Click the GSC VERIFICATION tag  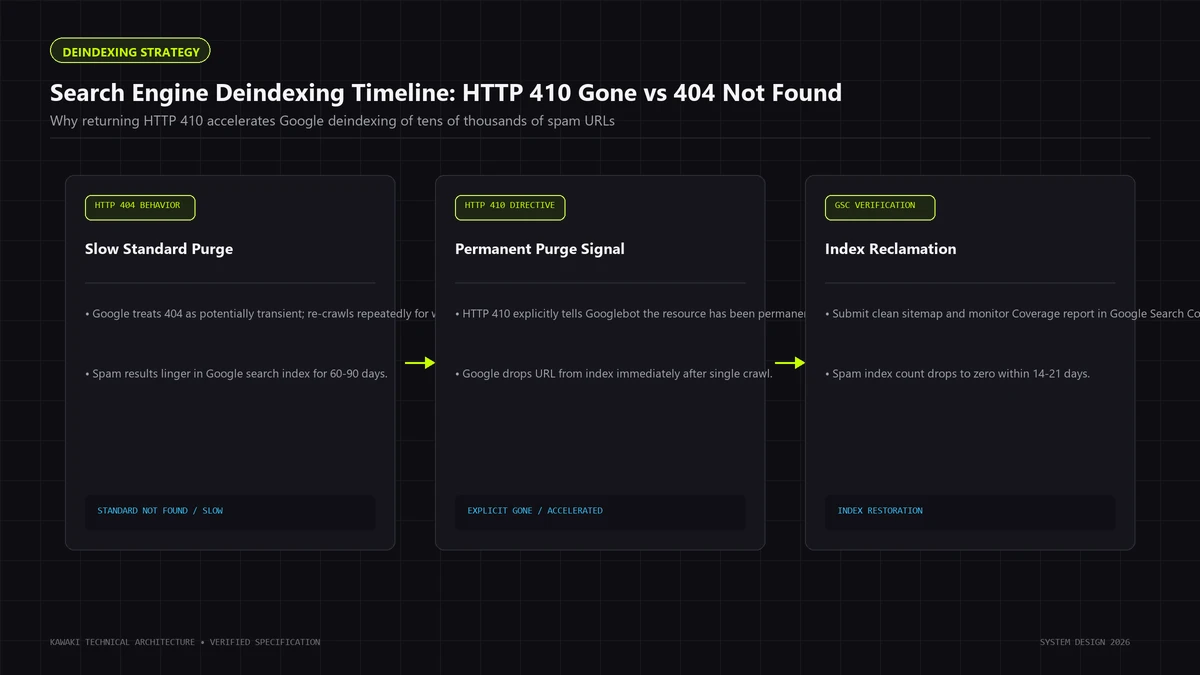tap(880, 207)
